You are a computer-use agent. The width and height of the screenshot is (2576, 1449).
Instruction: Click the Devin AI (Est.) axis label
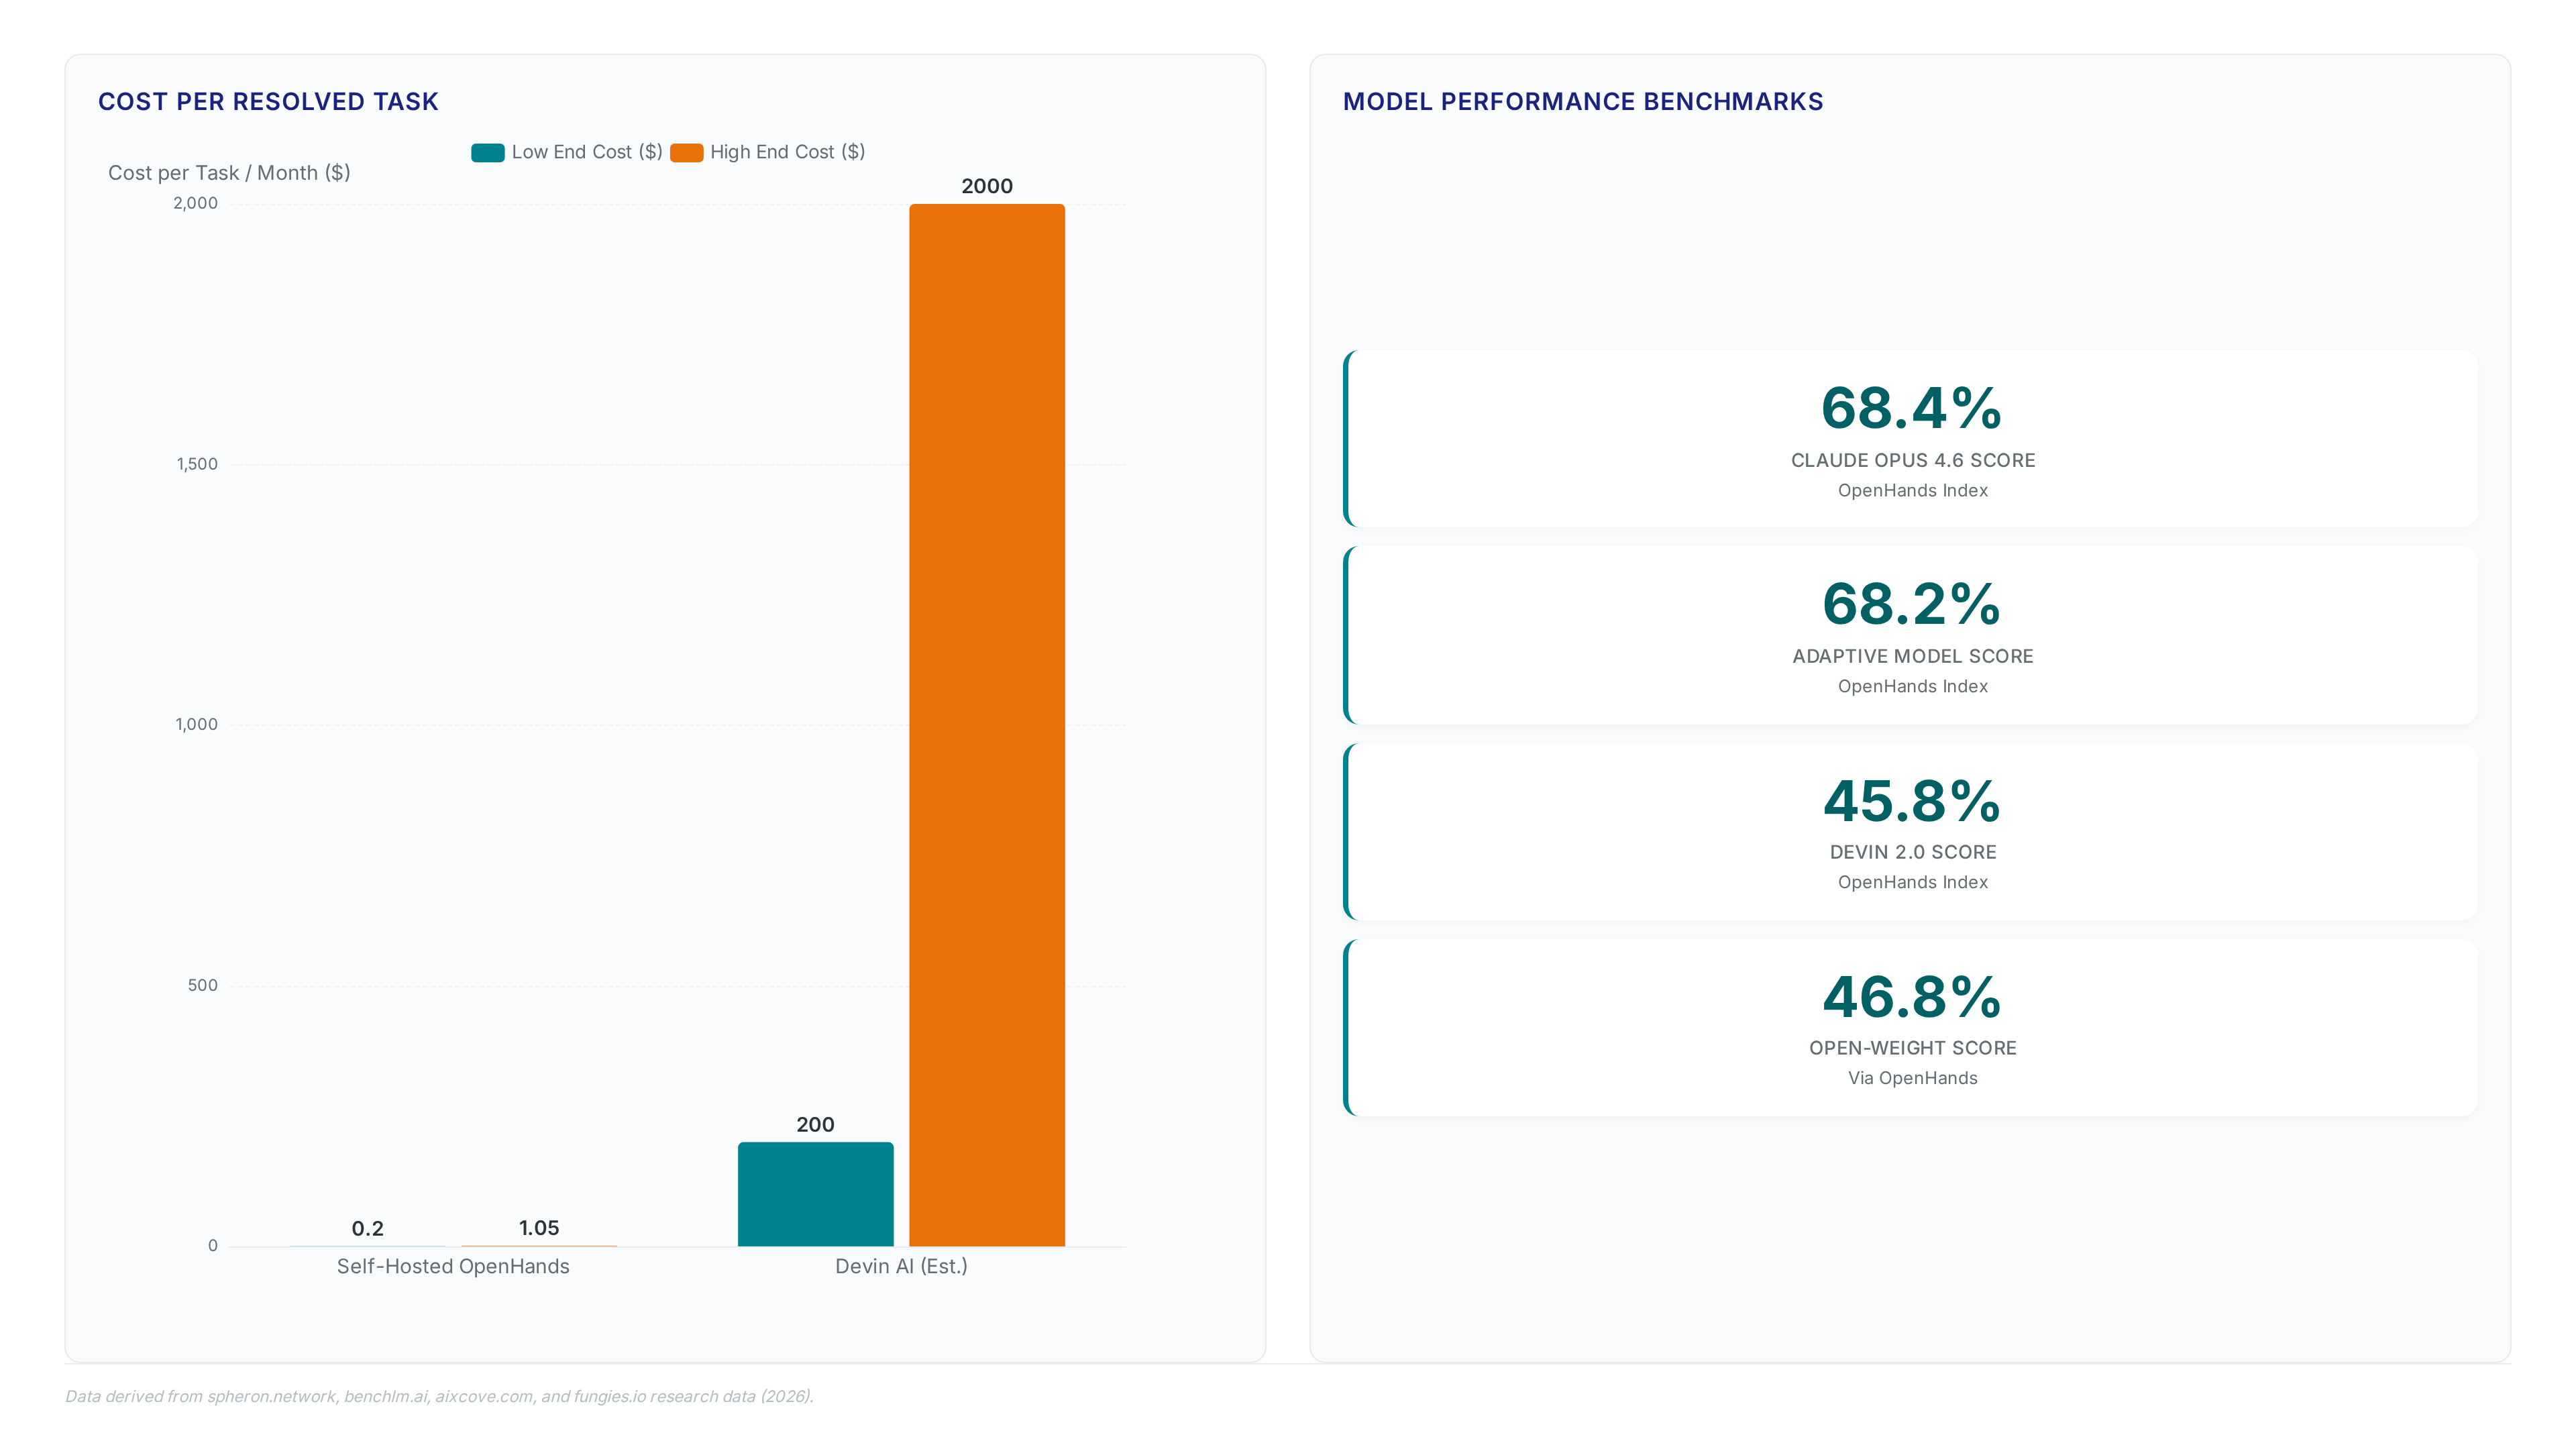pos(901,1266)
